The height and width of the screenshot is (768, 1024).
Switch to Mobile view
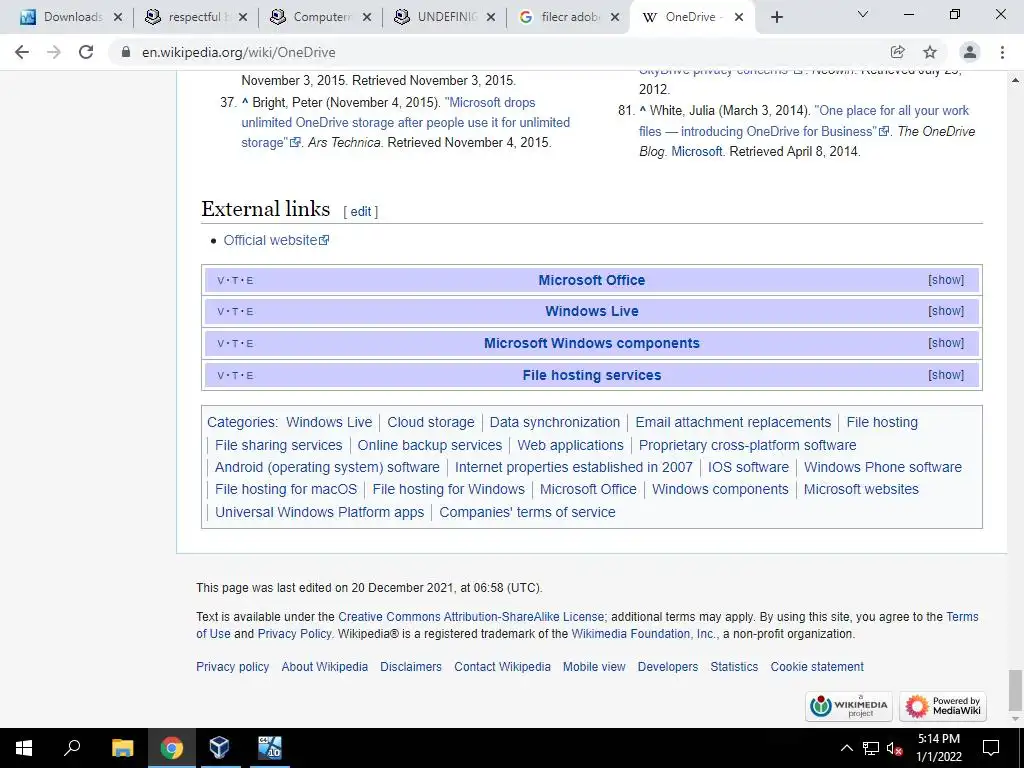tap(594, 667)
